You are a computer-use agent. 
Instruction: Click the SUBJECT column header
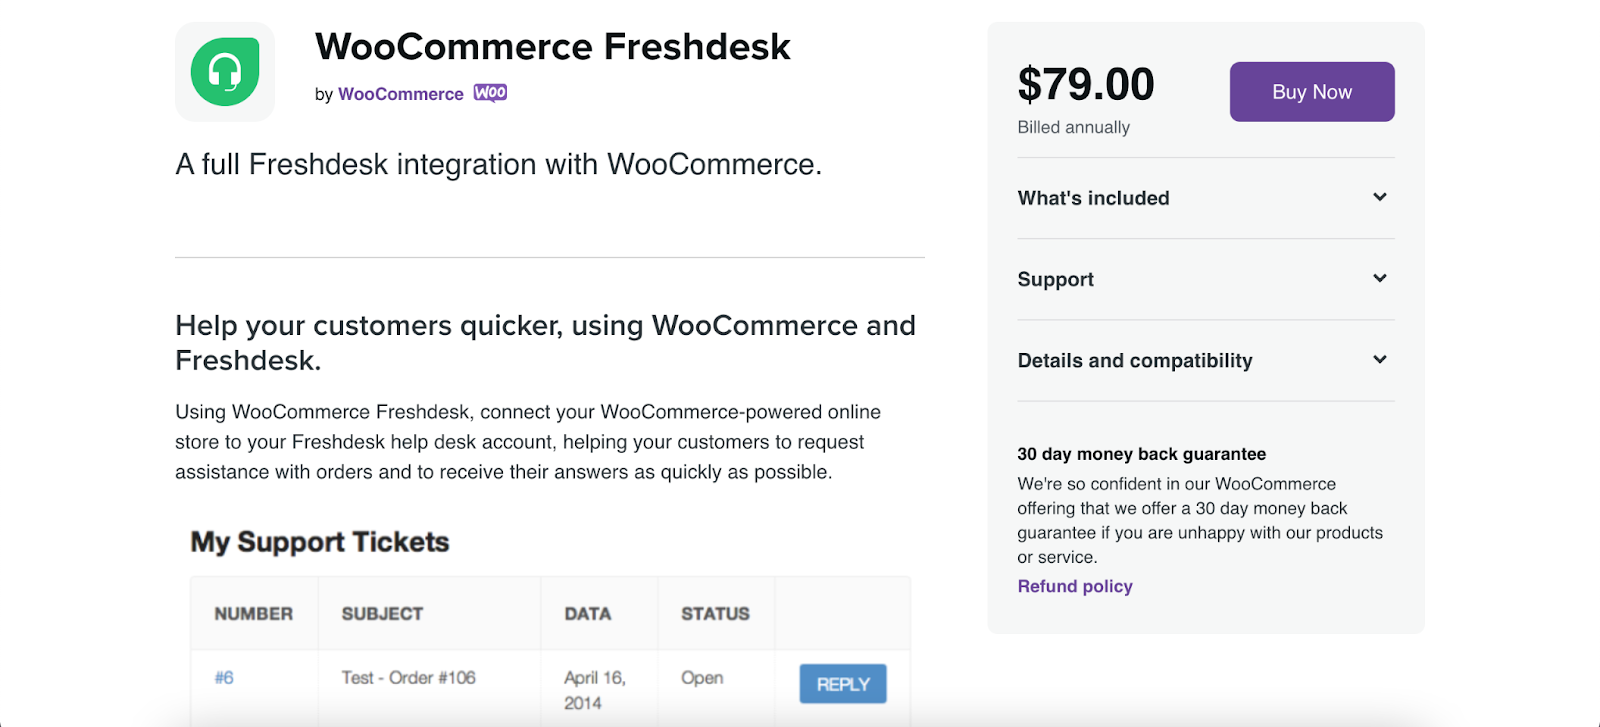click(x=382, y=613)
